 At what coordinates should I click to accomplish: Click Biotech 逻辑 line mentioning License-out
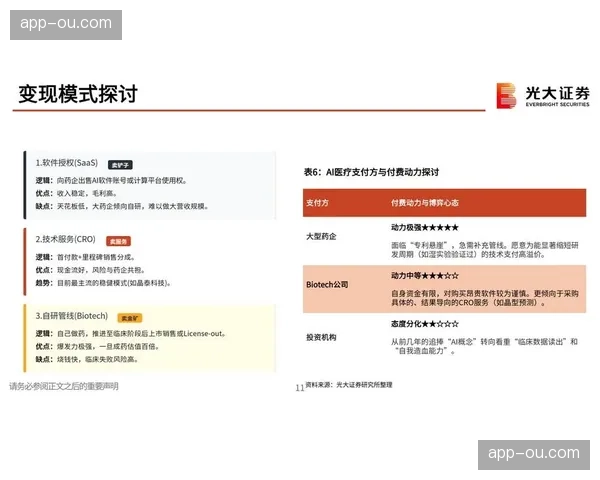(130, 334)
